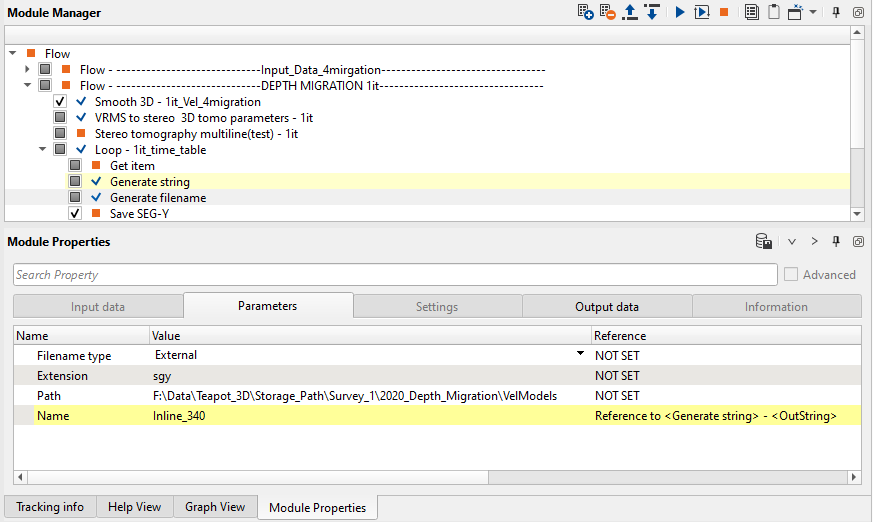Expand the Input_Data_4mirgation flow node
Viewport: 873px width, 522px height.
point(27,70)
